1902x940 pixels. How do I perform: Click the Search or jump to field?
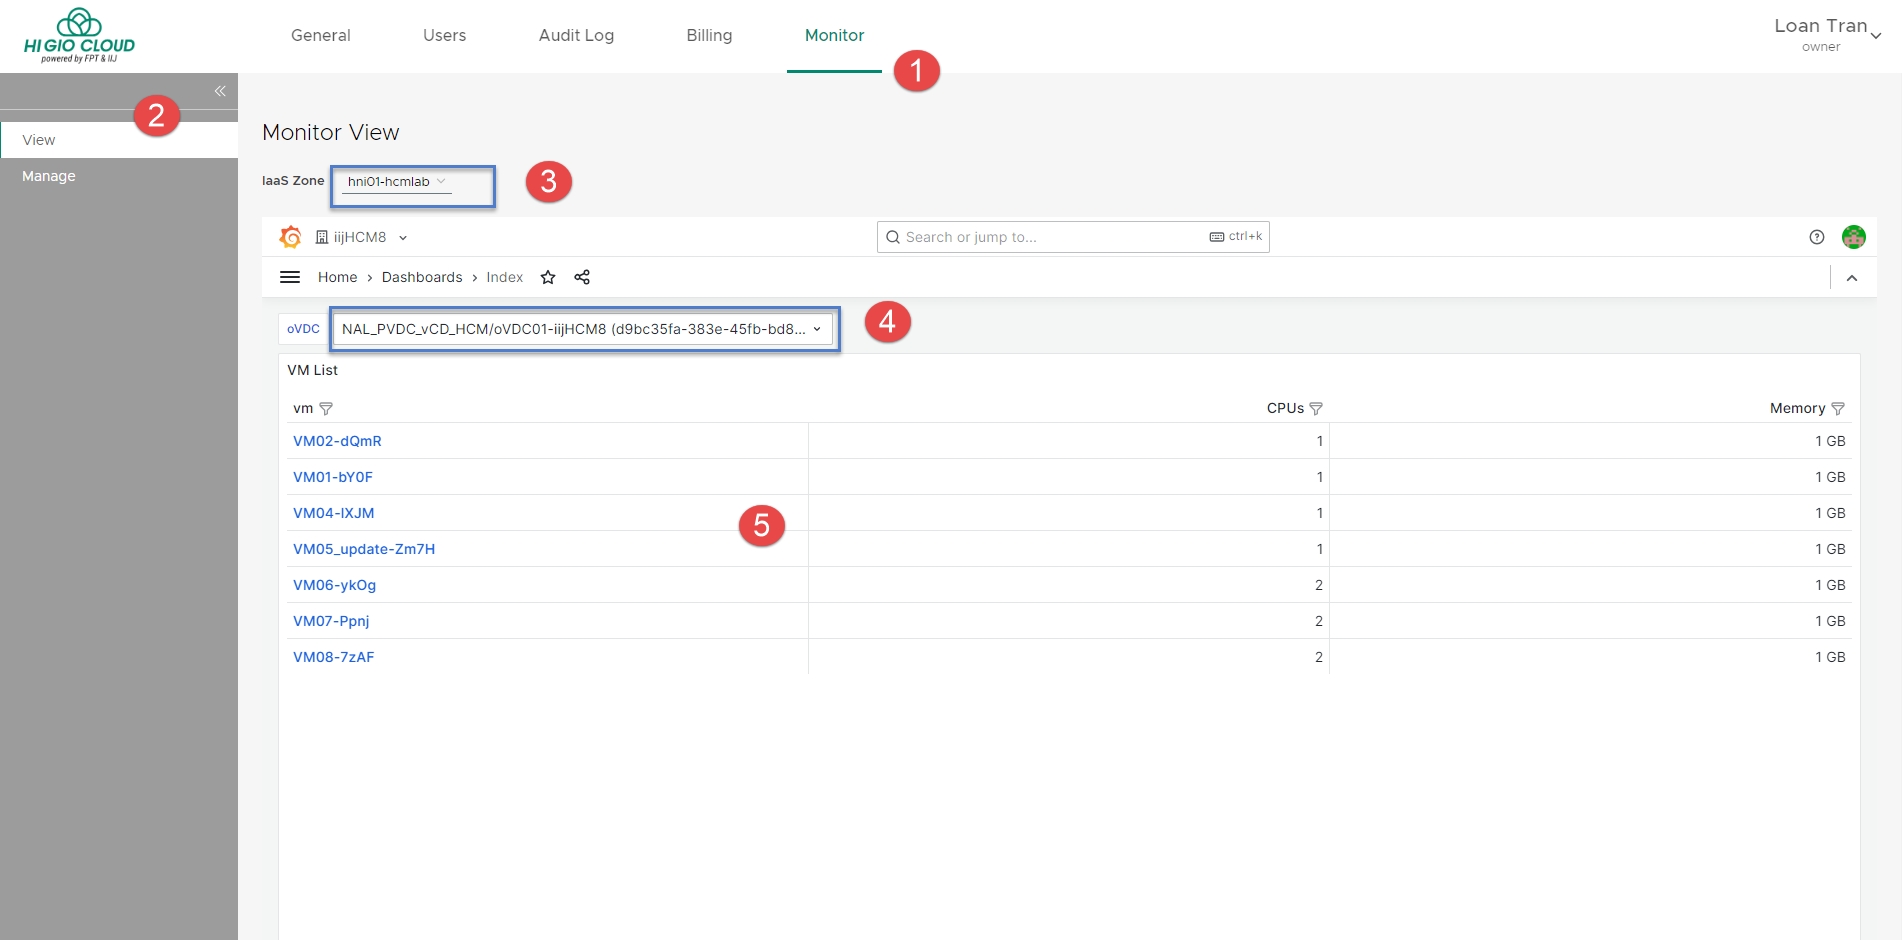pos(1050,237)
